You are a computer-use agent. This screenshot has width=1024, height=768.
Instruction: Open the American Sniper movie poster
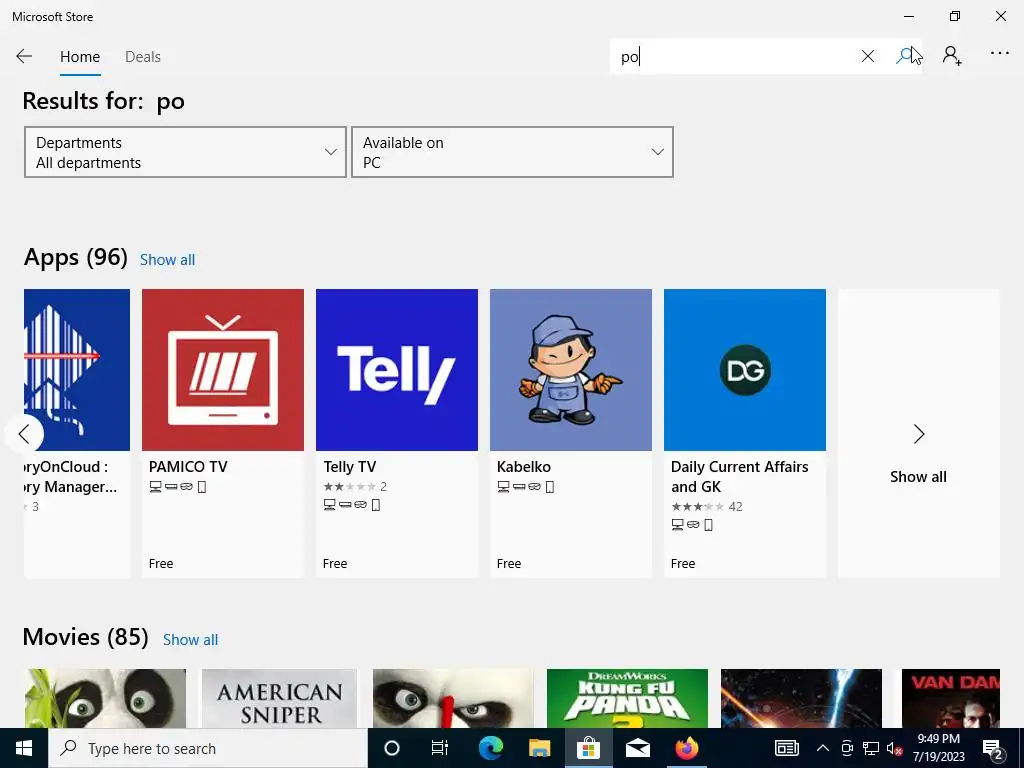(x=280, y=698)
